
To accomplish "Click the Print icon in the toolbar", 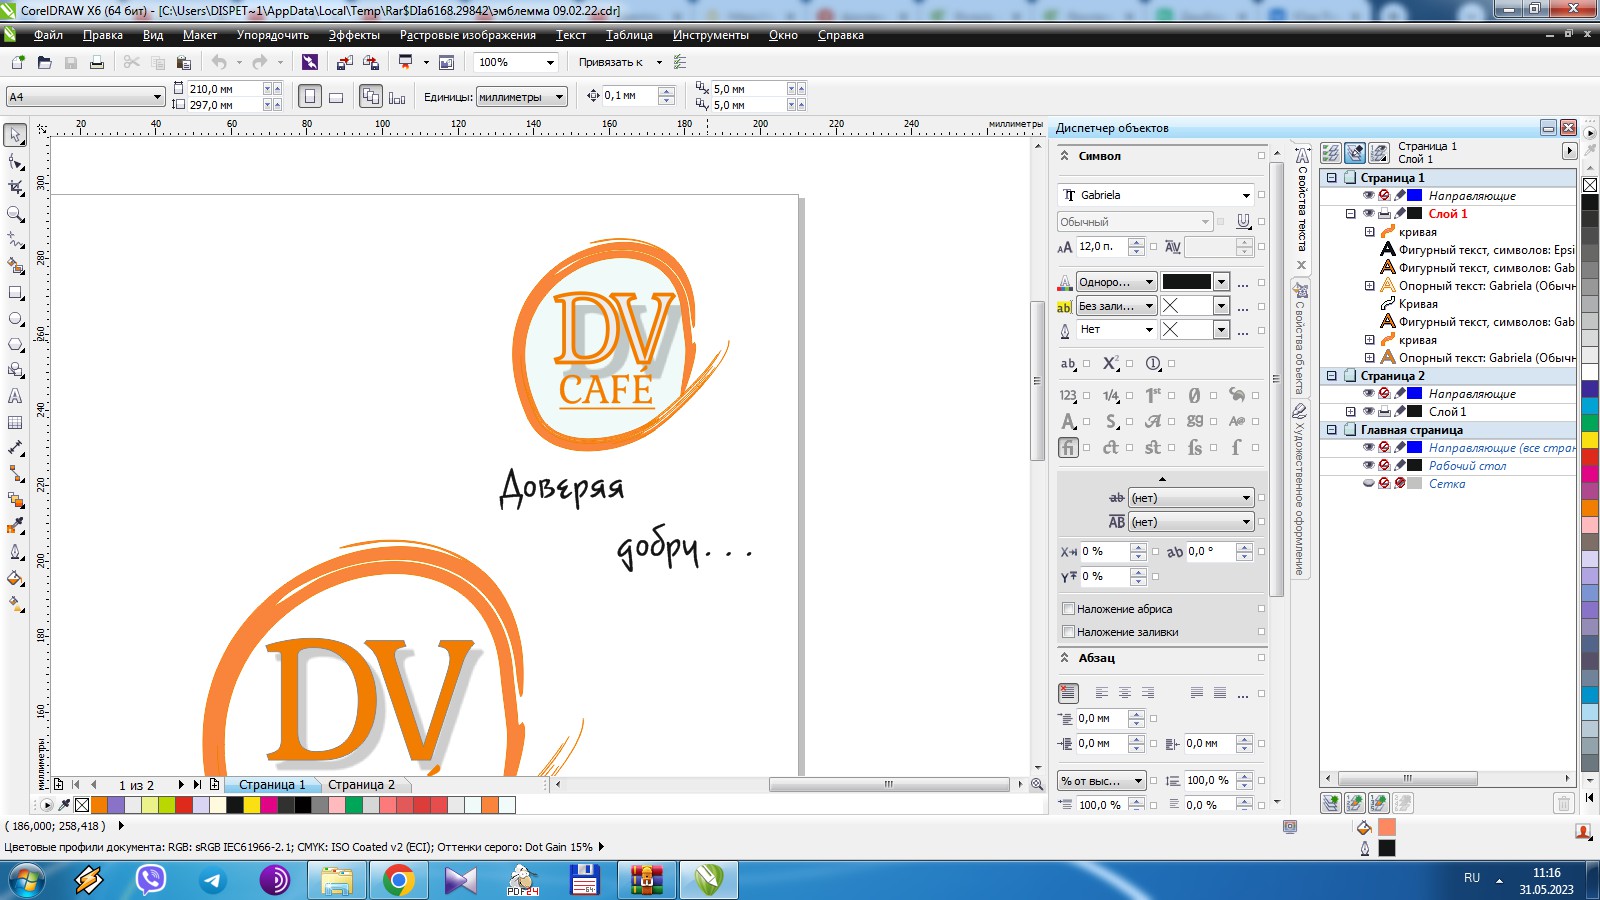I will click(96, 62).
